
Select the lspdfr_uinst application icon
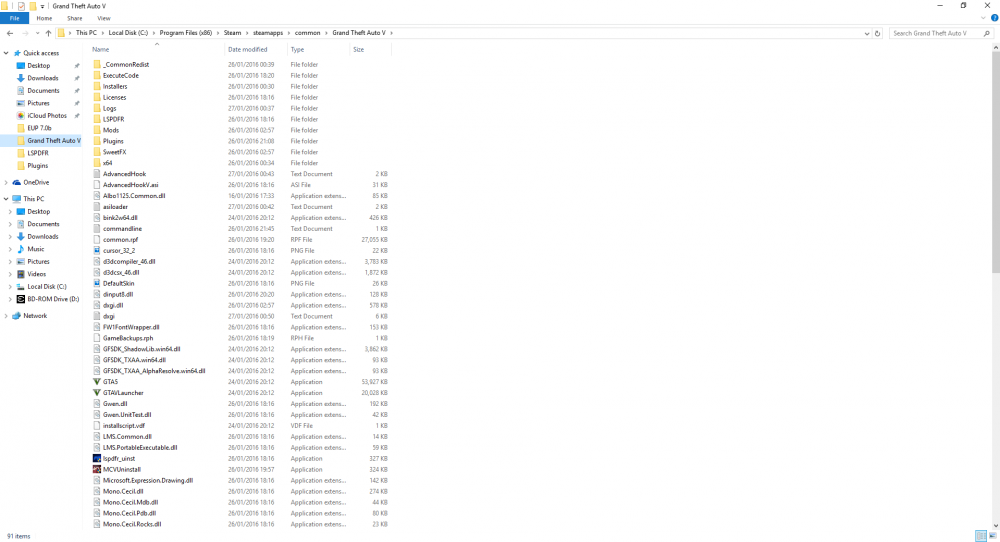coord(97,458)
